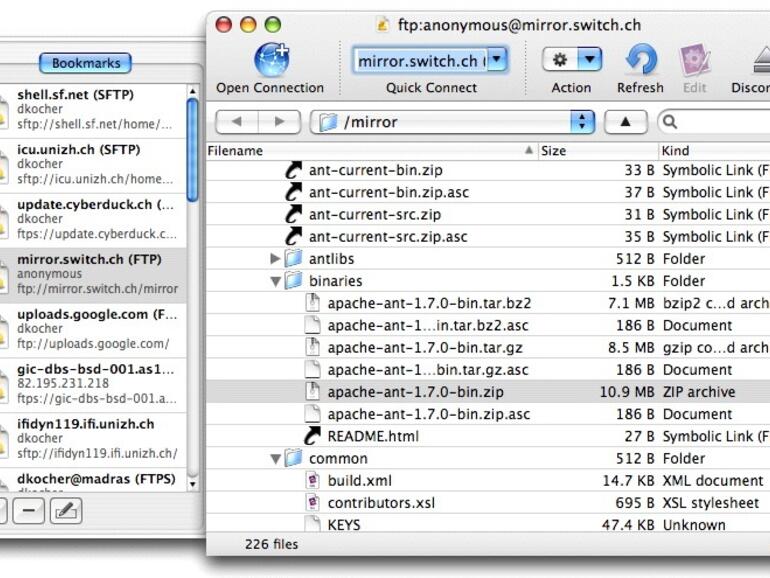Click the bookmark list scrollbar thumb

coord(192,150)
